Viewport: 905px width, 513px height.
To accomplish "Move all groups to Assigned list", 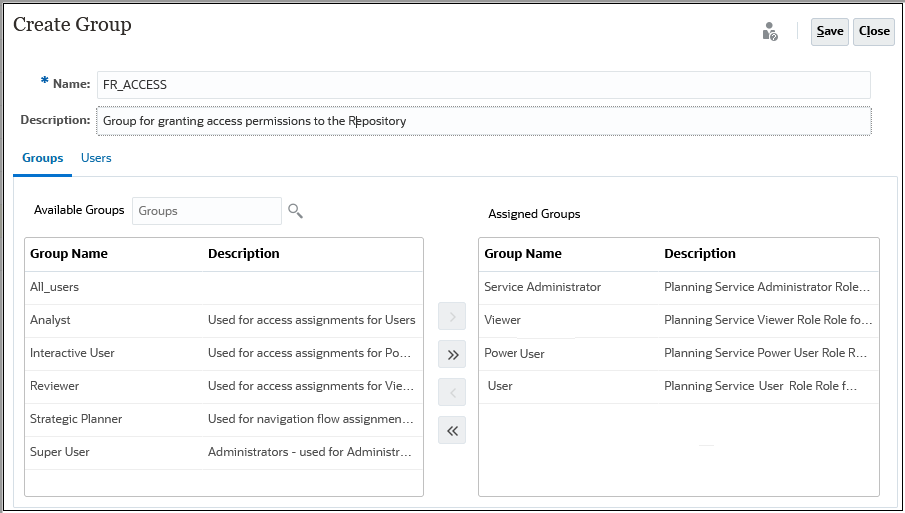I will point(452,354).
